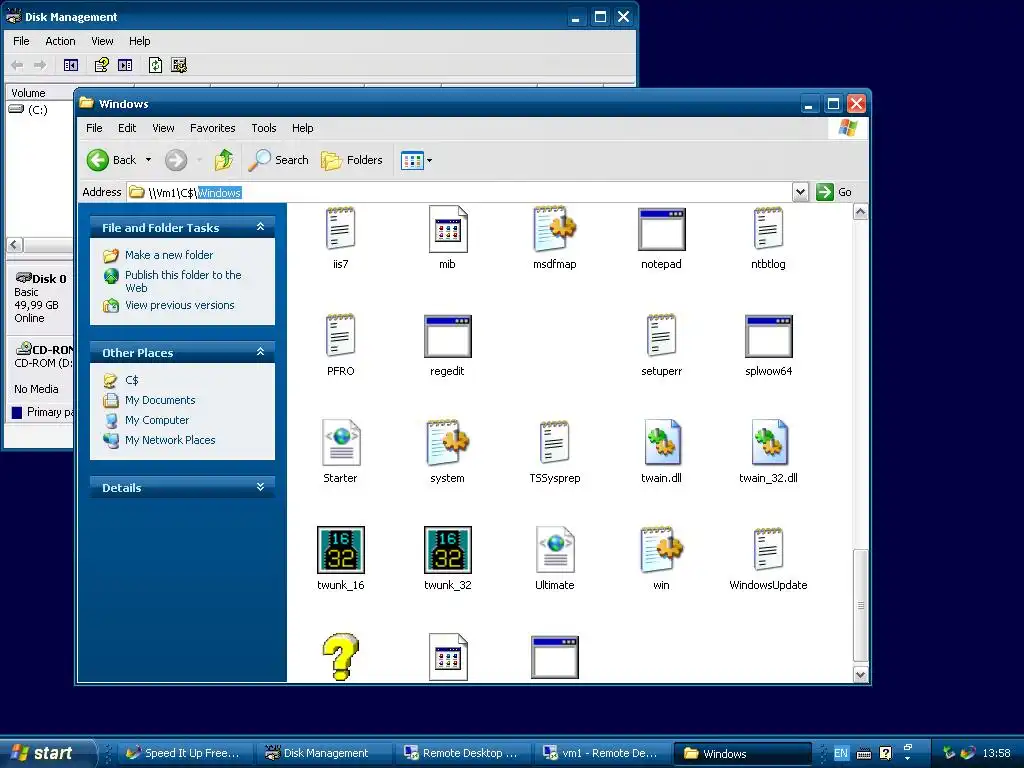Screen dimensions: 1024x768
Task: Open the Action menu in Disk Management
Action: pos(60,41)
